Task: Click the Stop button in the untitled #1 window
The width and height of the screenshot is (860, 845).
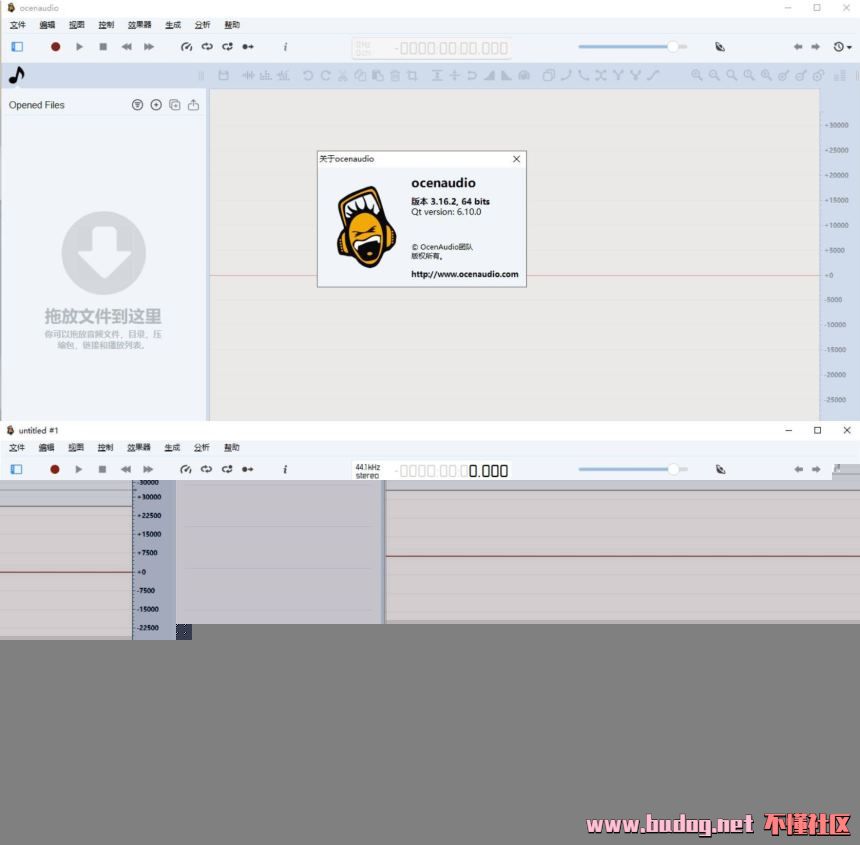Action: [x=102, y=469]
